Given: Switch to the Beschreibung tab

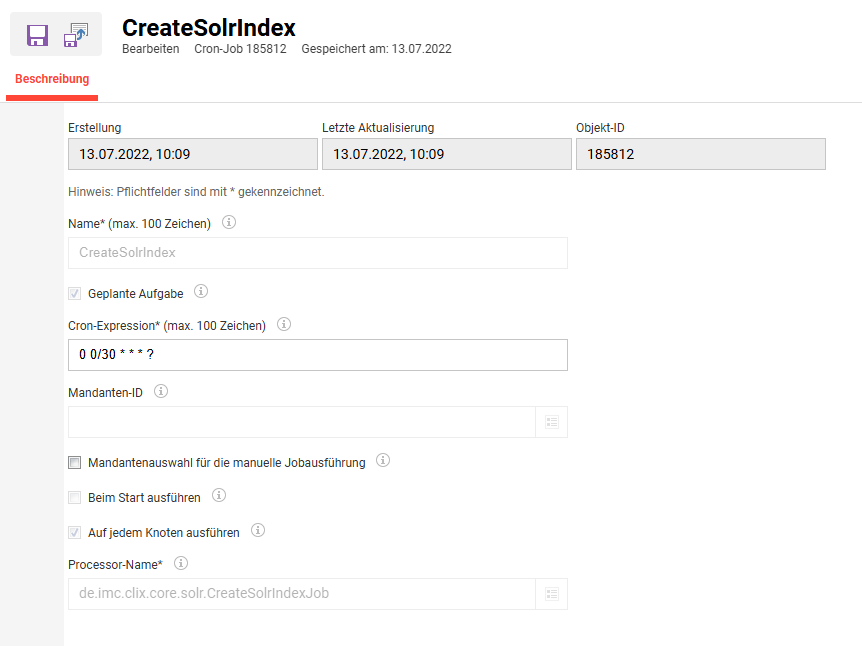Looking at the screenshot, I should click(52, 79).
